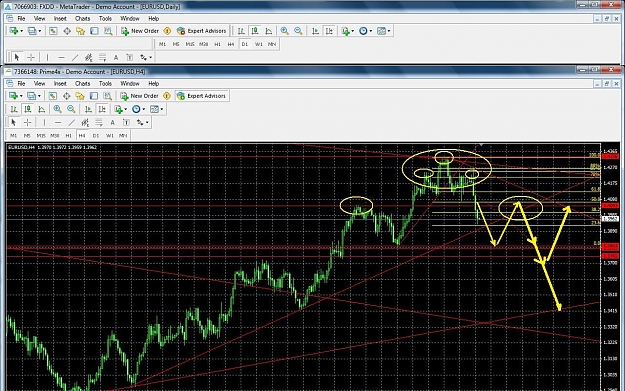
Task: Open the Insert menu in the FXDD window
Action: 60,19
